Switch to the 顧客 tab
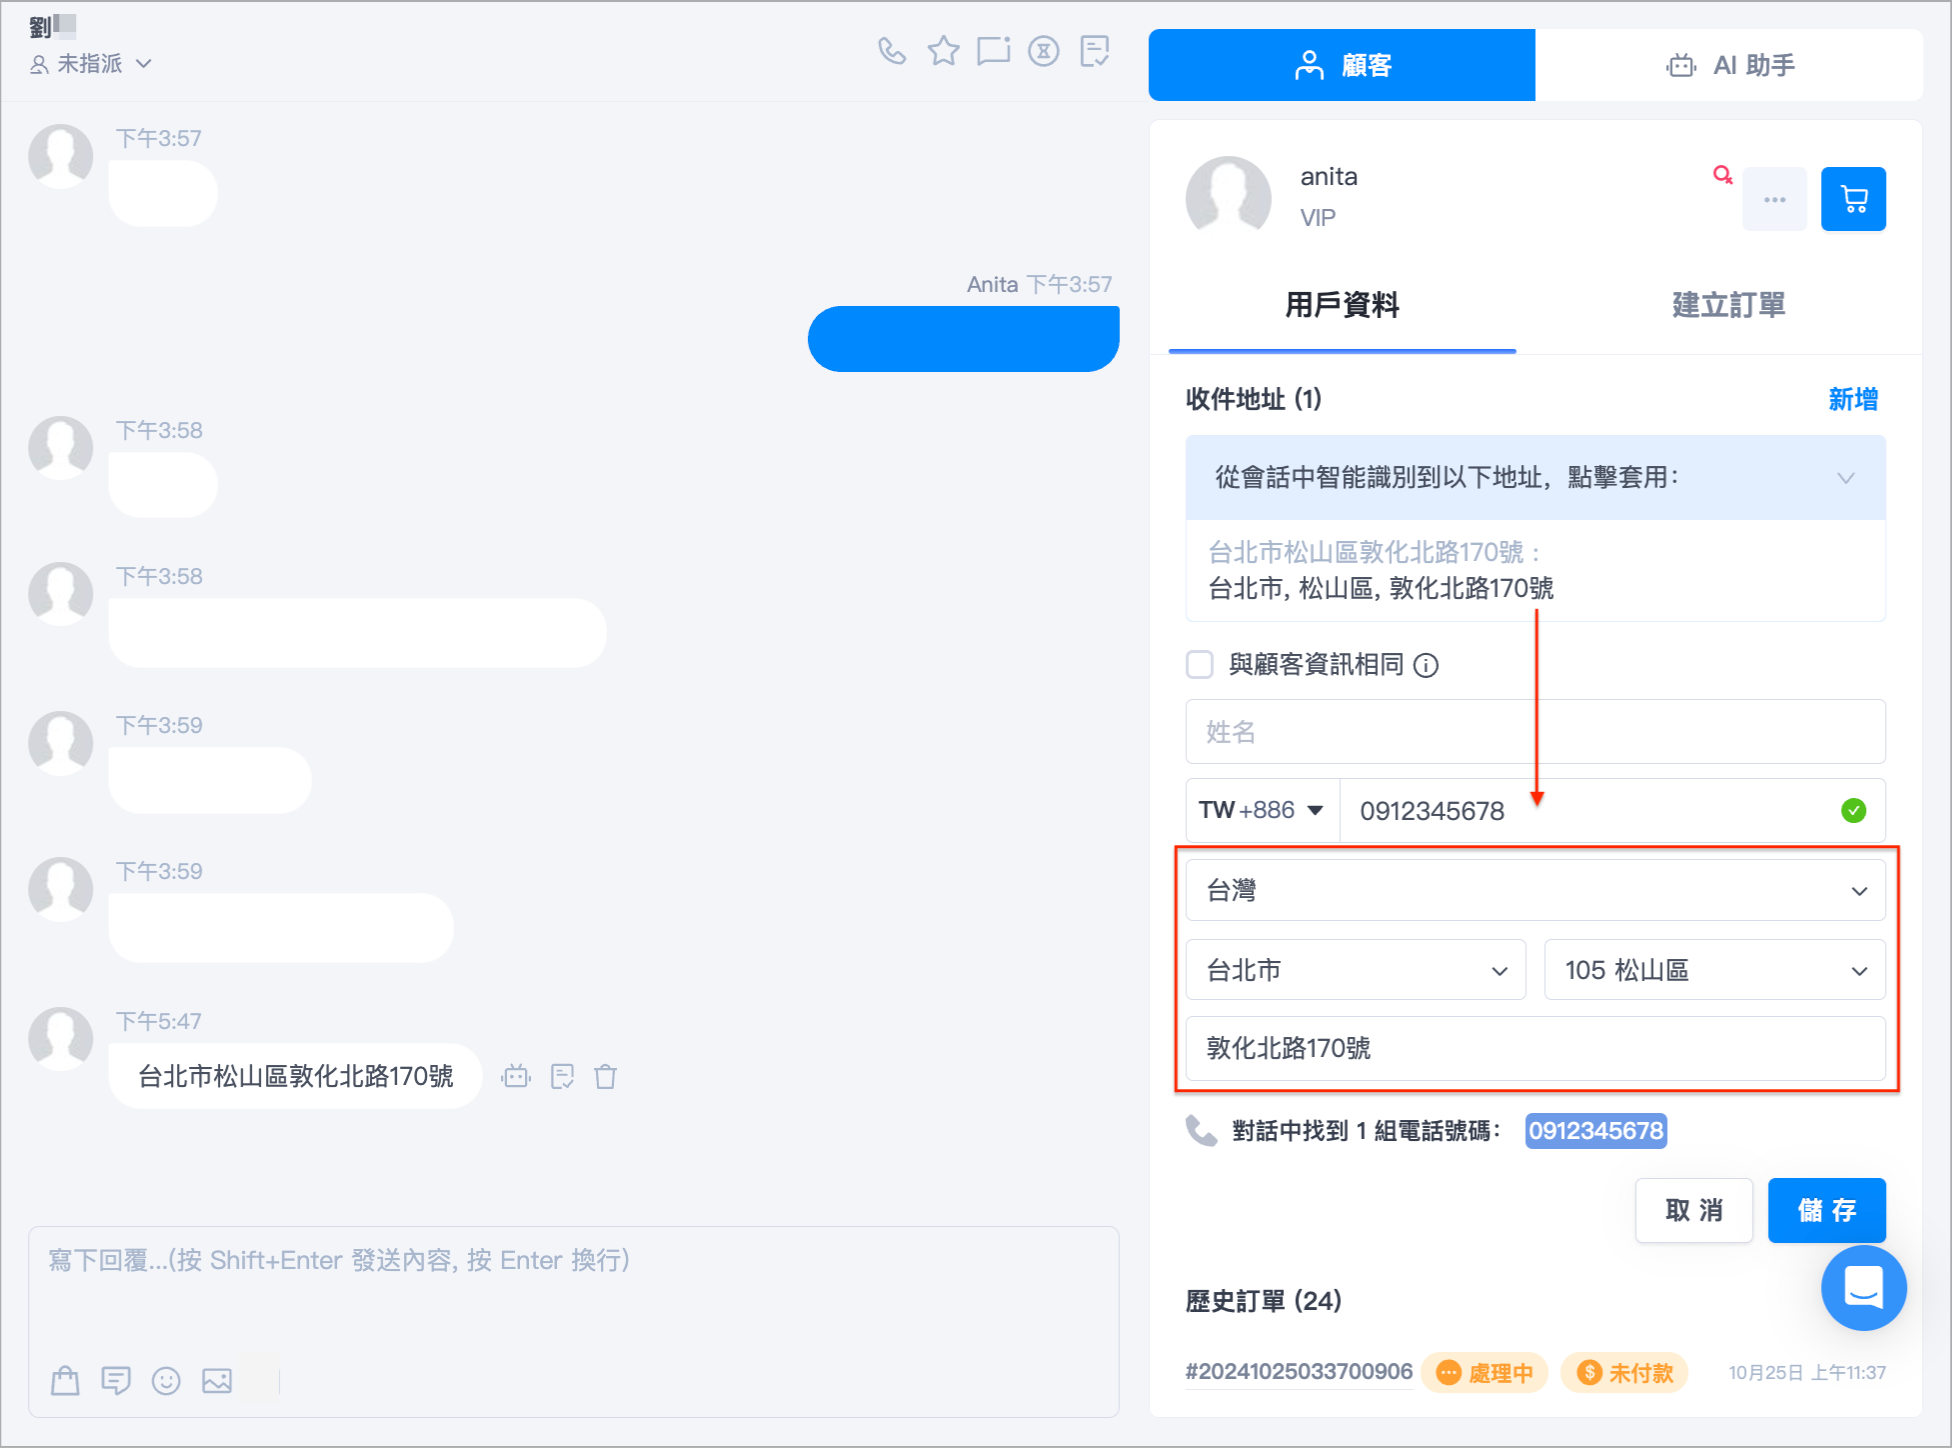The width and height of the screenshot is (1952, 1448). tap(1341, 65)
